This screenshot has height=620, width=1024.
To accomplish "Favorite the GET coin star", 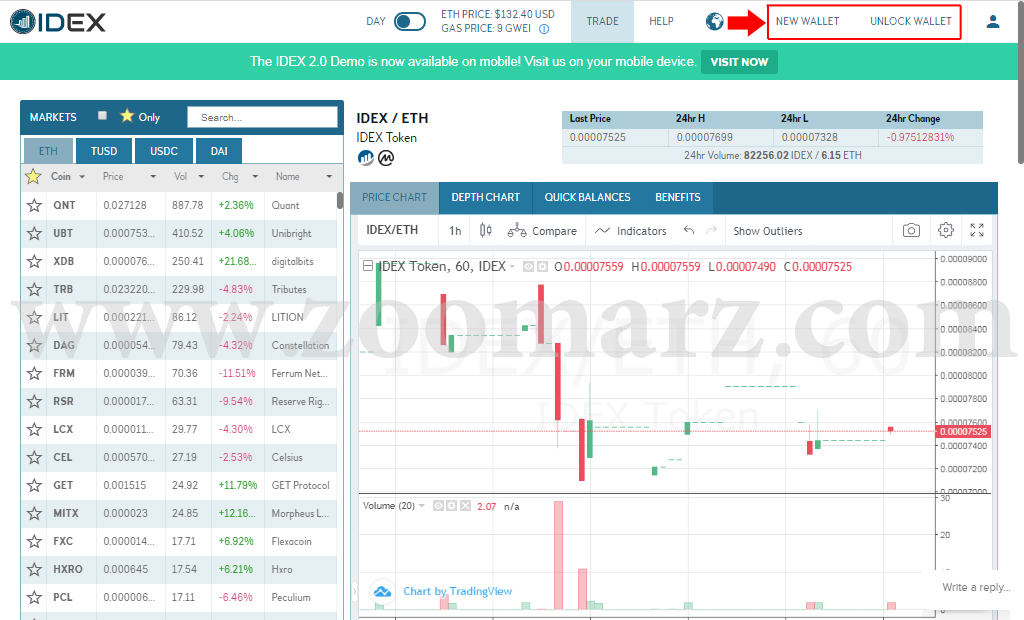I will pos(34,485).
